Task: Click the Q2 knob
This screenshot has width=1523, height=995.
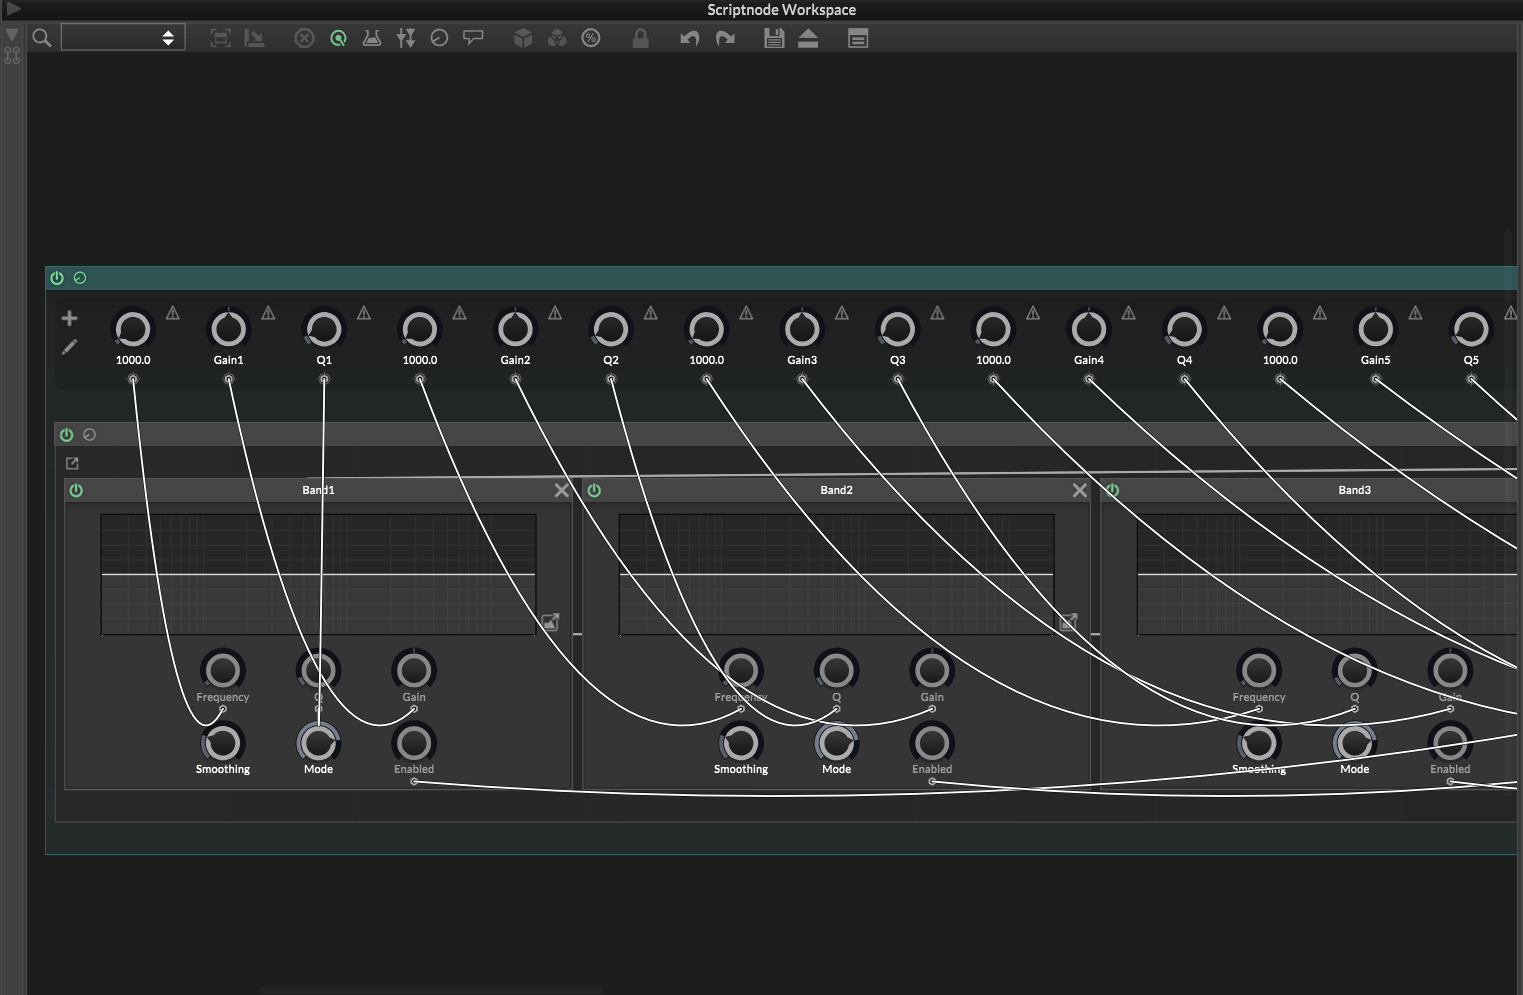Action: pos(611,329)
